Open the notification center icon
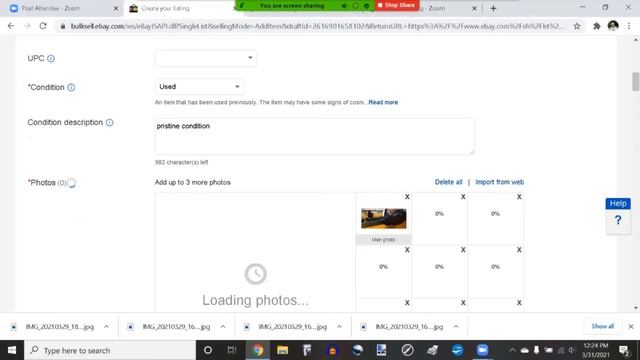 [x=624, y=350]
